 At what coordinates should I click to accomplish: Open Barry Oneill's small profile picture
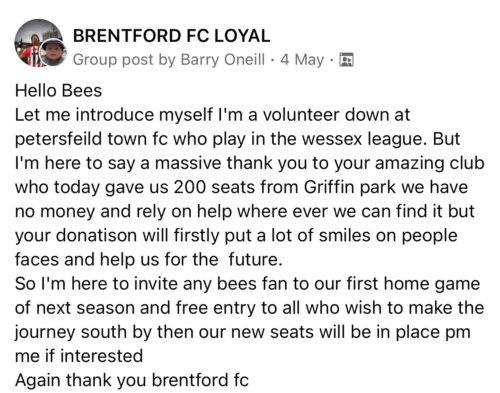[x=53, y=52]
